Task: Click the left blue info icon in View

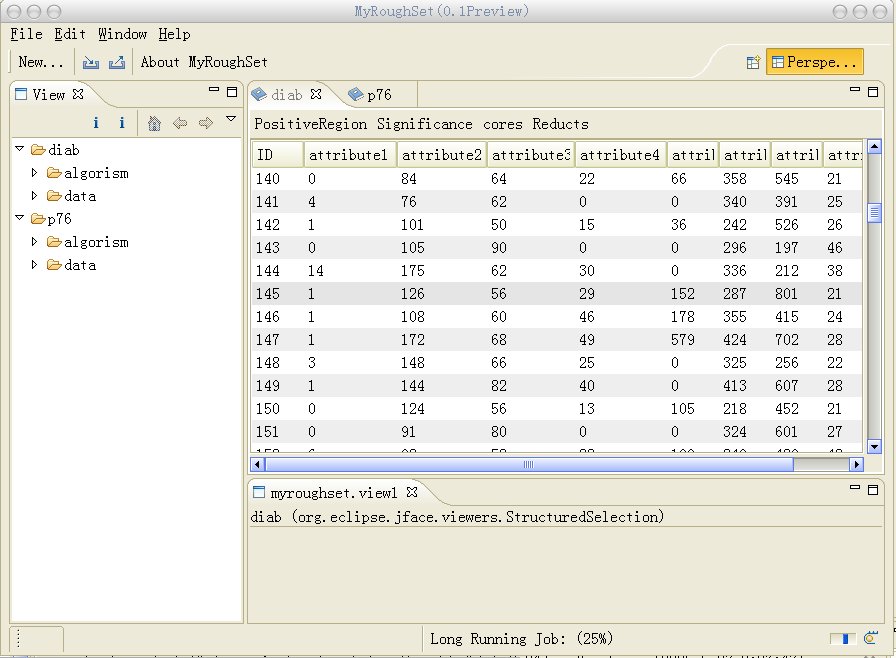Action: tap(96, 122)
